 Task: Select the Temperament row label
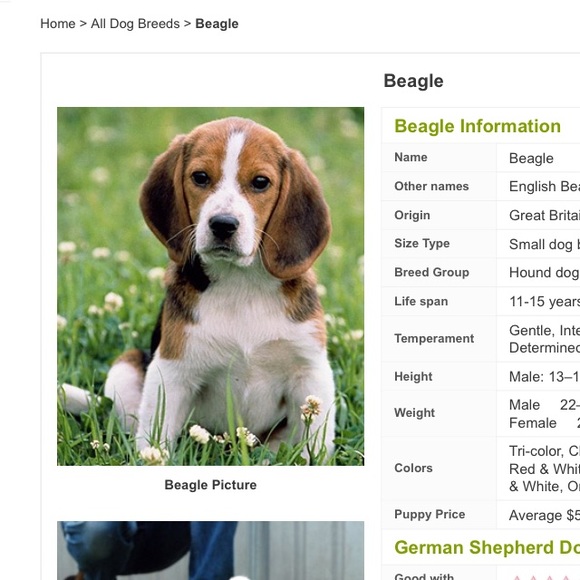pos(434,338)
